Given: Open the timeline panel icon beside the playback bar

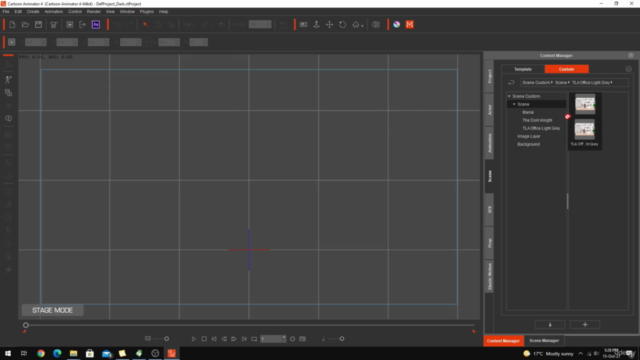Looking at the screenshot, I should click(302, 339).
